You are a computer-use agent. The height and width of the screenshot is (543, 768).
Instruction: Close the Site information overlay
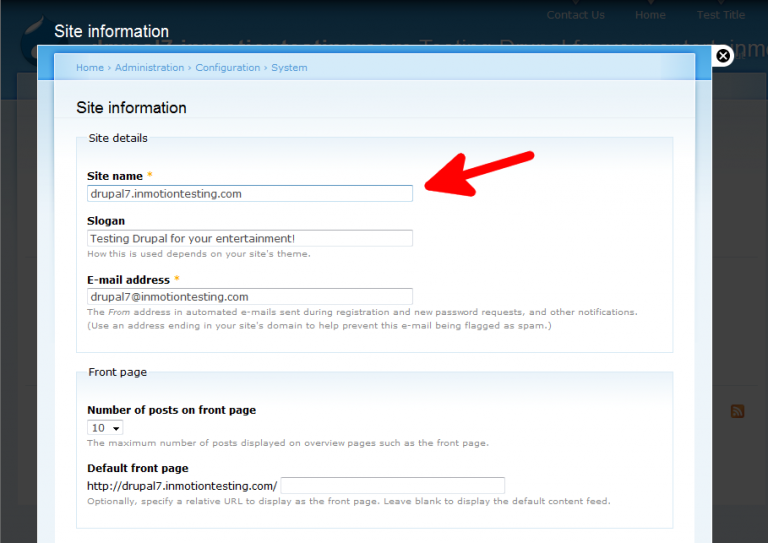723,56
